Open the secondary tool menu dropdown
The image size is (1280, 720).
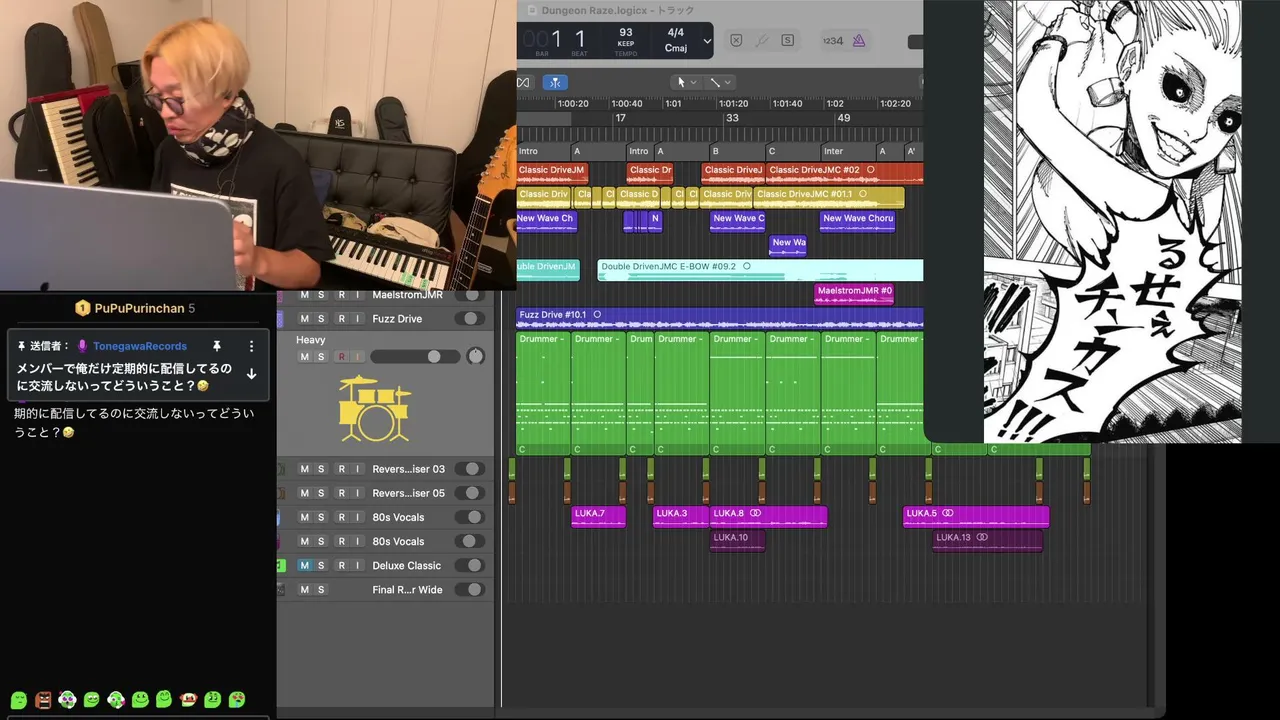tap(727, 82)
